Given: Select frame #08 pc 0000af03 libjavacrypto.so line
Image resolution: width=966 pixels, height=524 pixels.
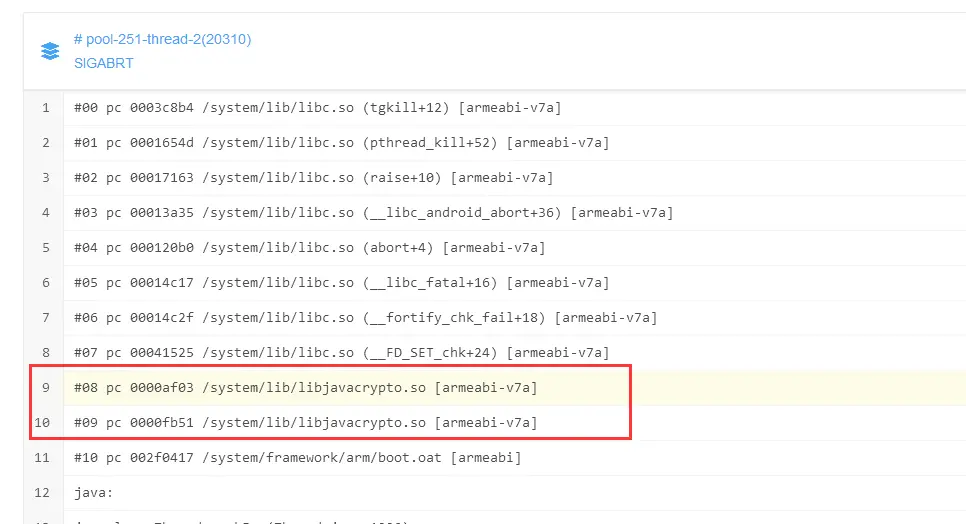Looking at the screenshot, I should click(x=306, y=388).
